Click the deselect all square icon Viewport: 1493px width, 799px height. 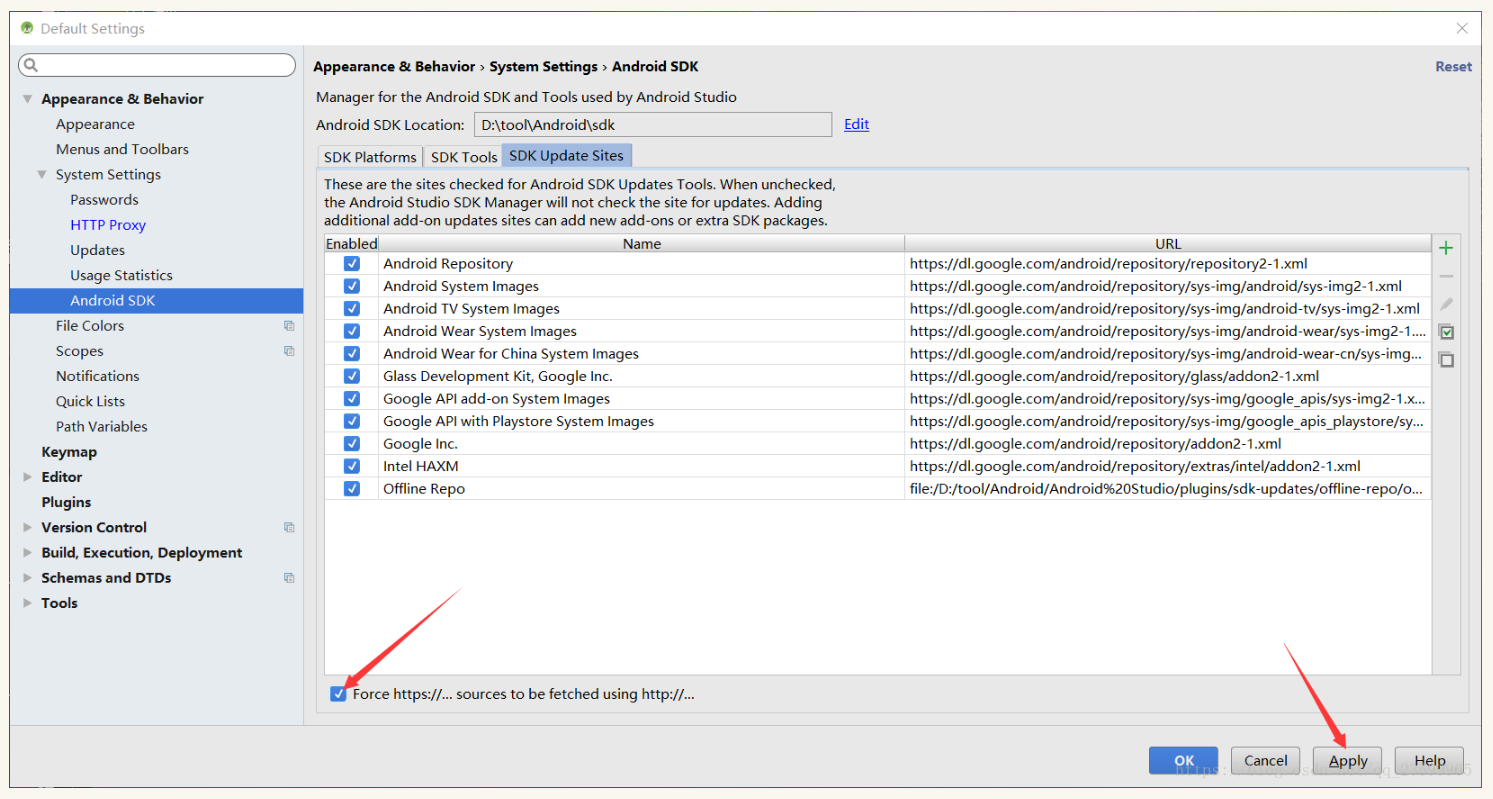tap(1445, 360)
